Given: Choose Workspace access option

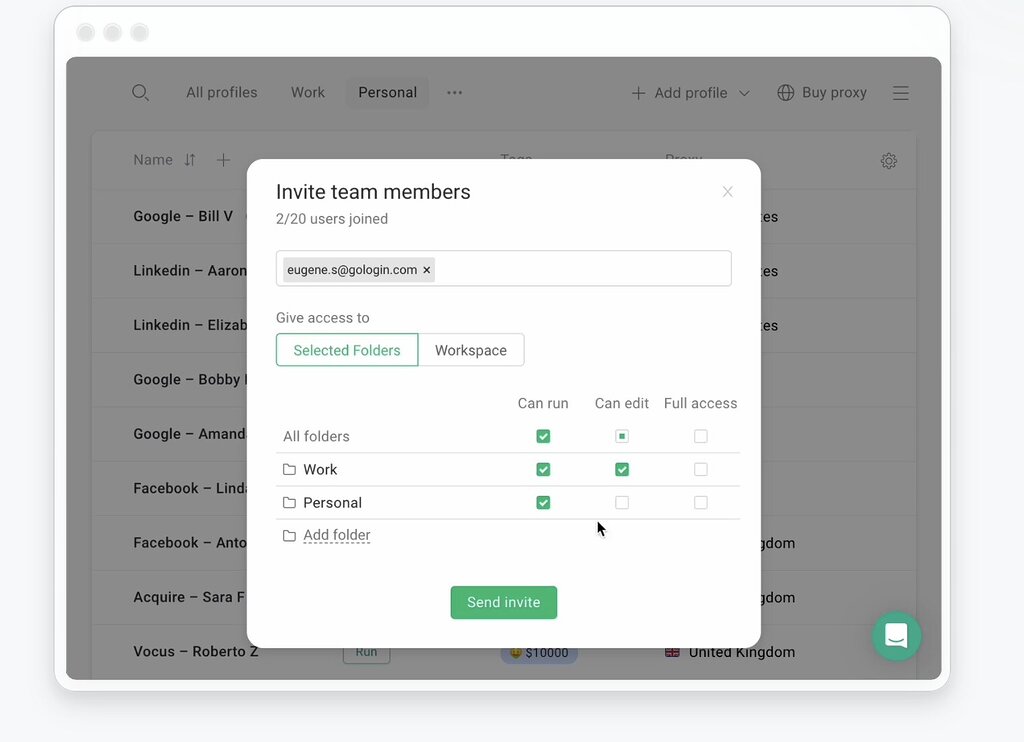Looking at the screenshot, I should click(x=471, y=351).
